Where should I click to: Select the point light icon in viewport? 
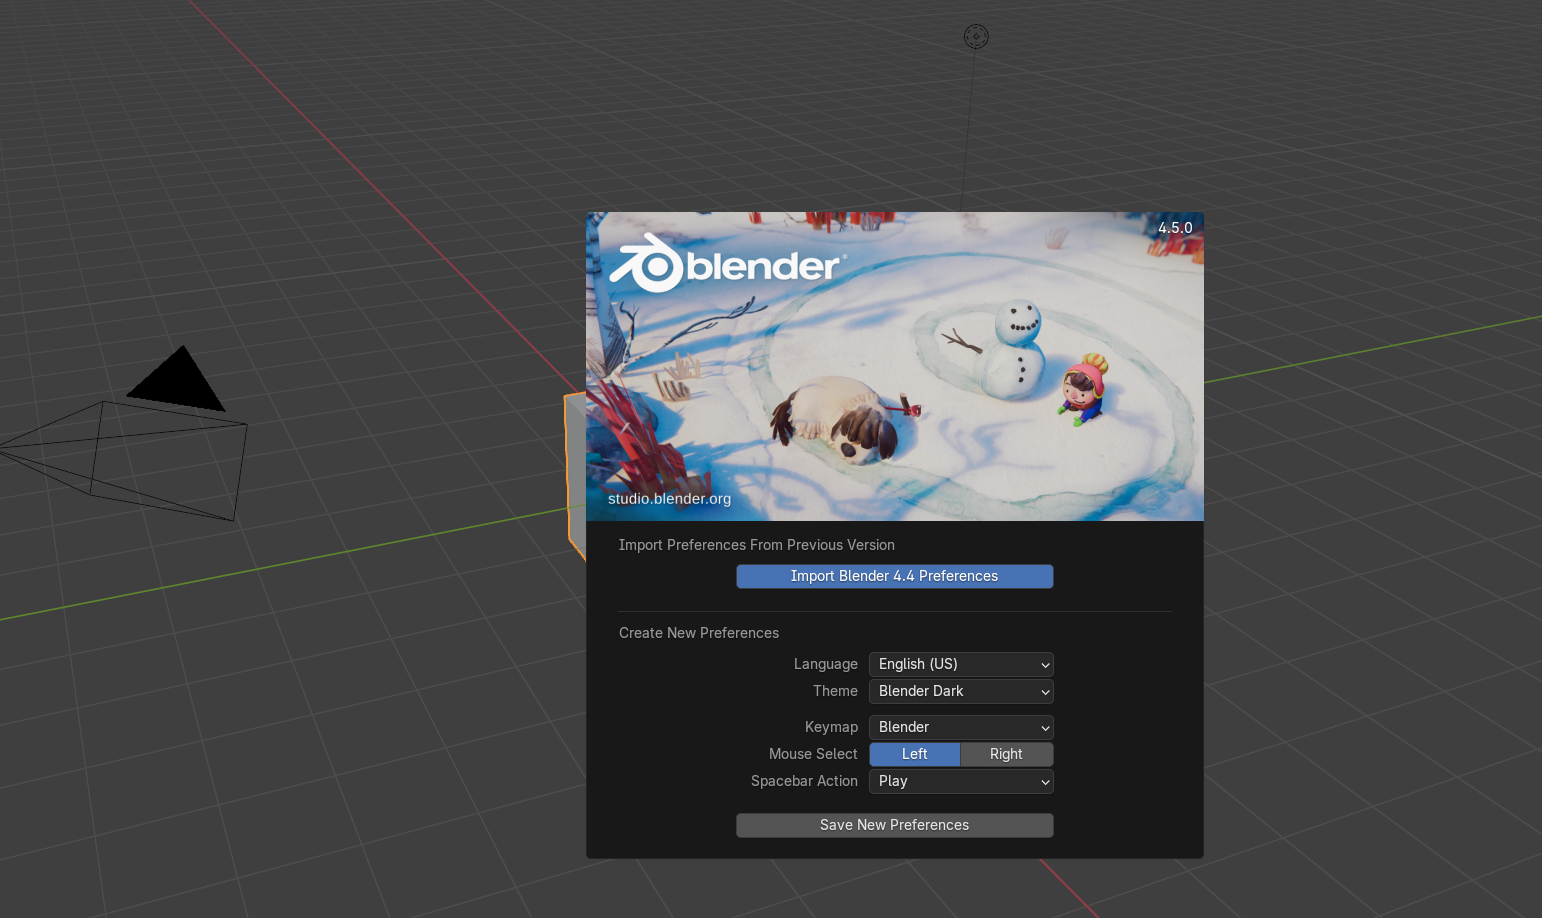coord(976,37)
